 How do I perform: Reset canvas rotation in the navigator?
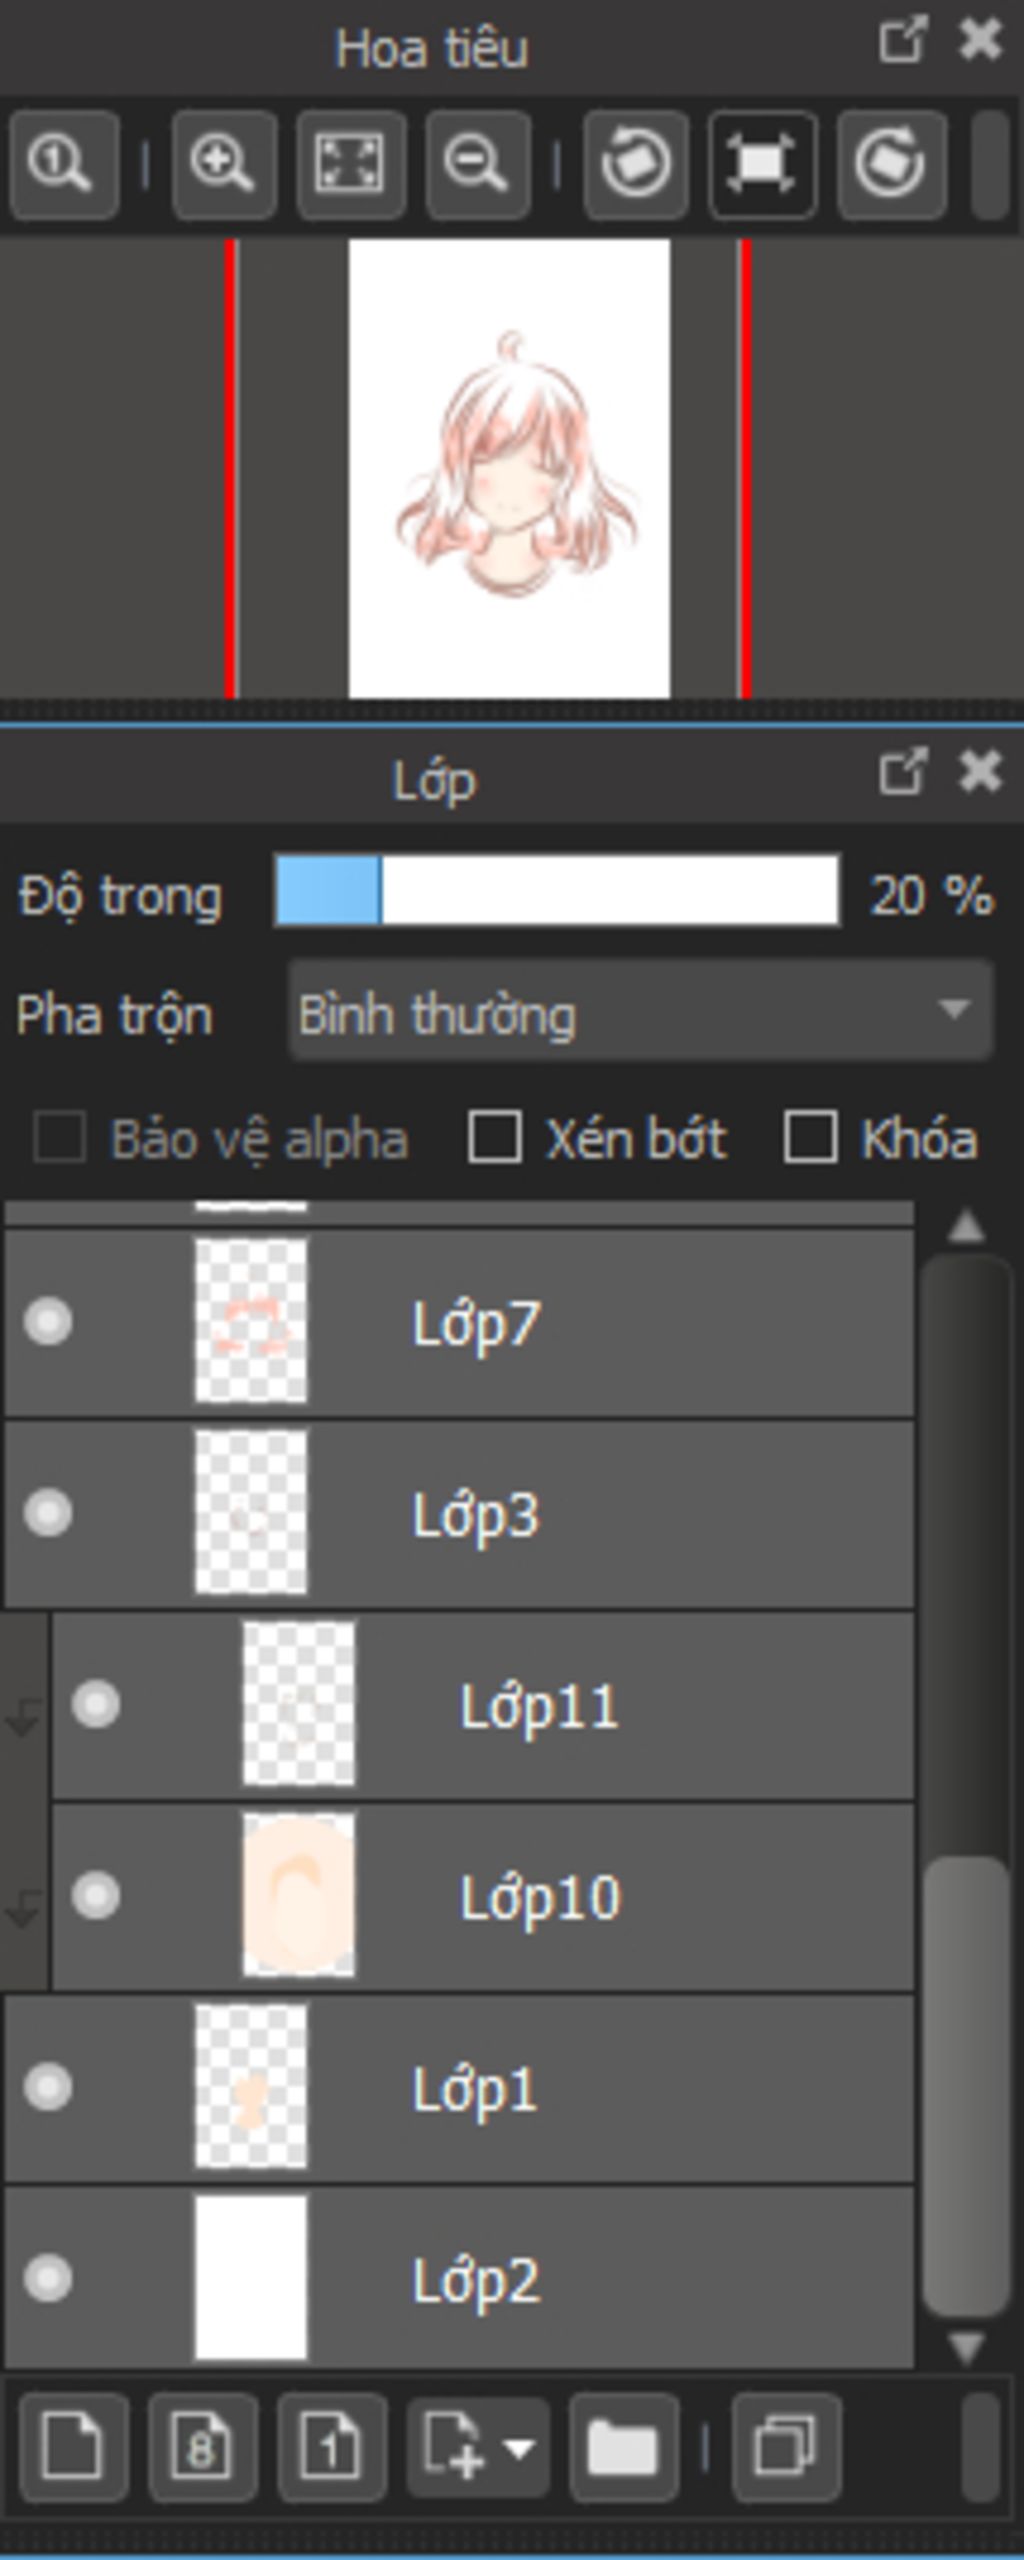click(x=762, y=164)
